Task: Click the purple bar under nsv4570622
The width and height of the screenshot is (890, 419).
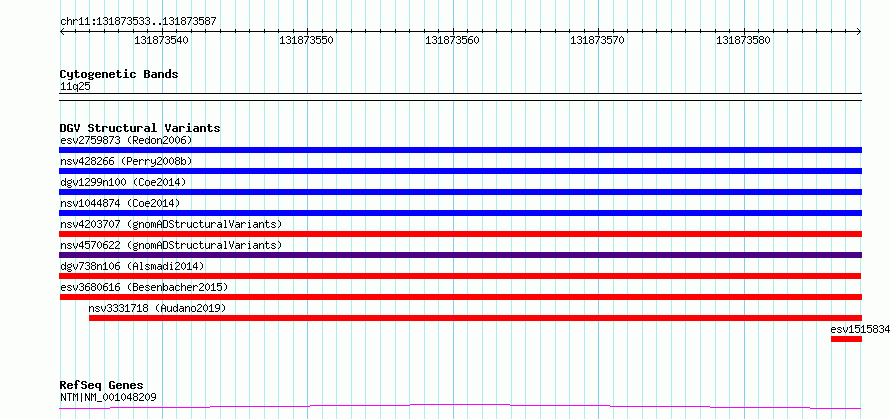Action: pyautogui.click(x=460, y=255)
